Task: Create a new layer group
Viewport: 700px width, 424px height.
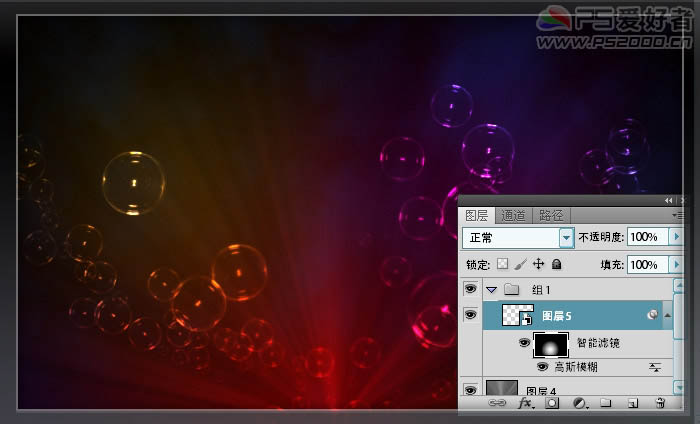Action: (x=605, y=404)
